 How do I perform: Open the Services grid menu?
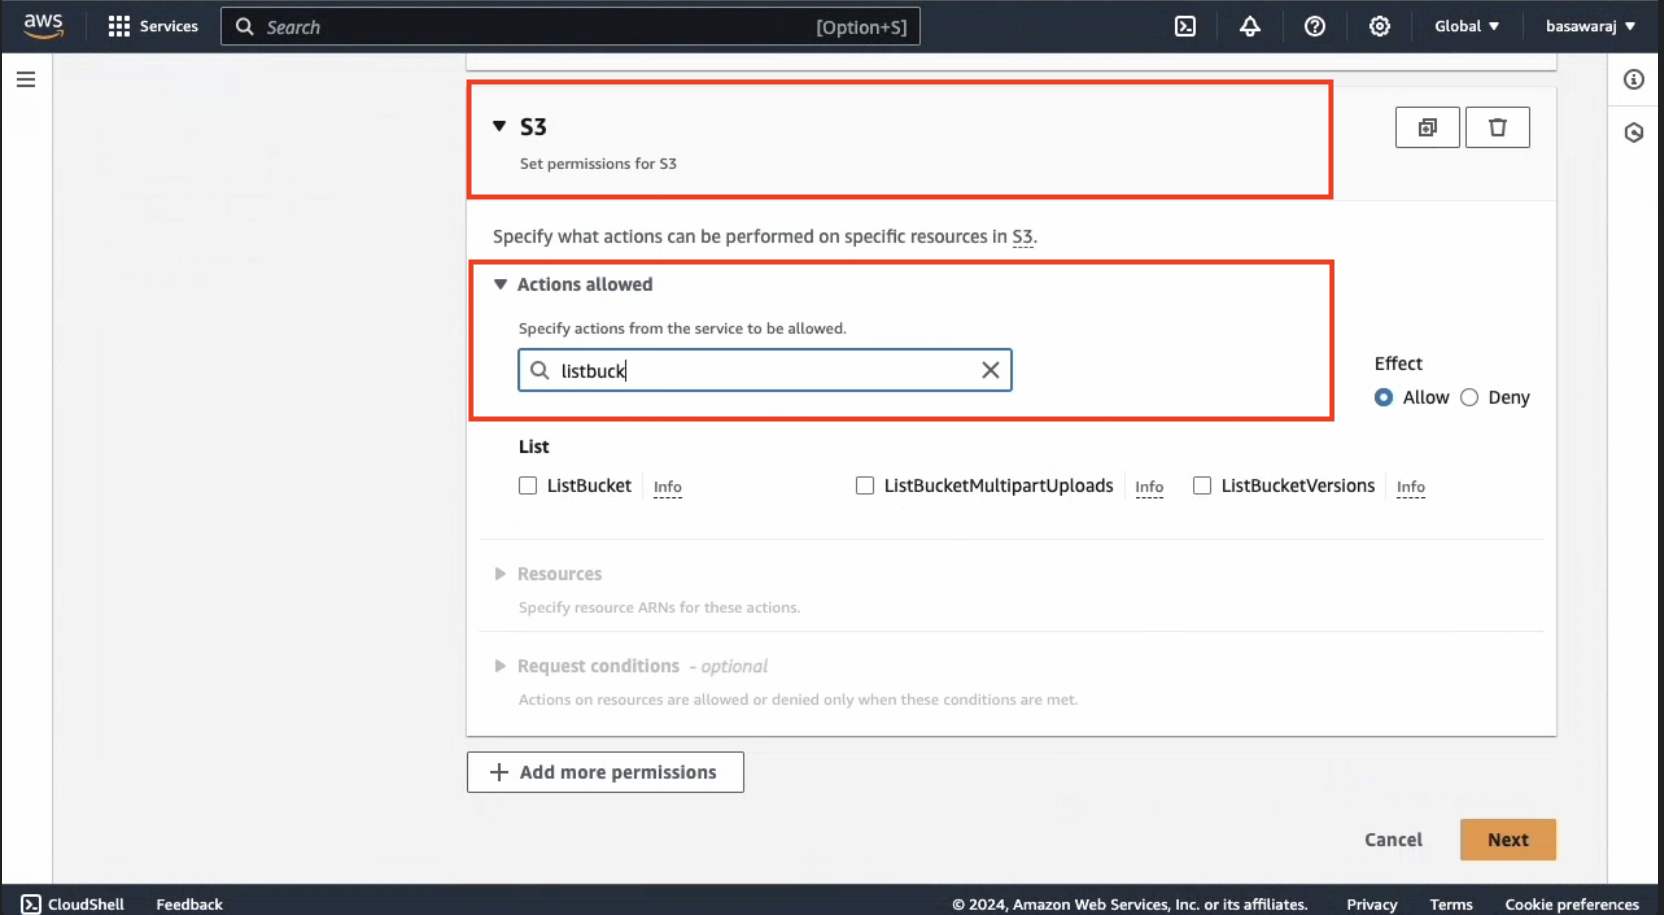[x=119, y=26]
